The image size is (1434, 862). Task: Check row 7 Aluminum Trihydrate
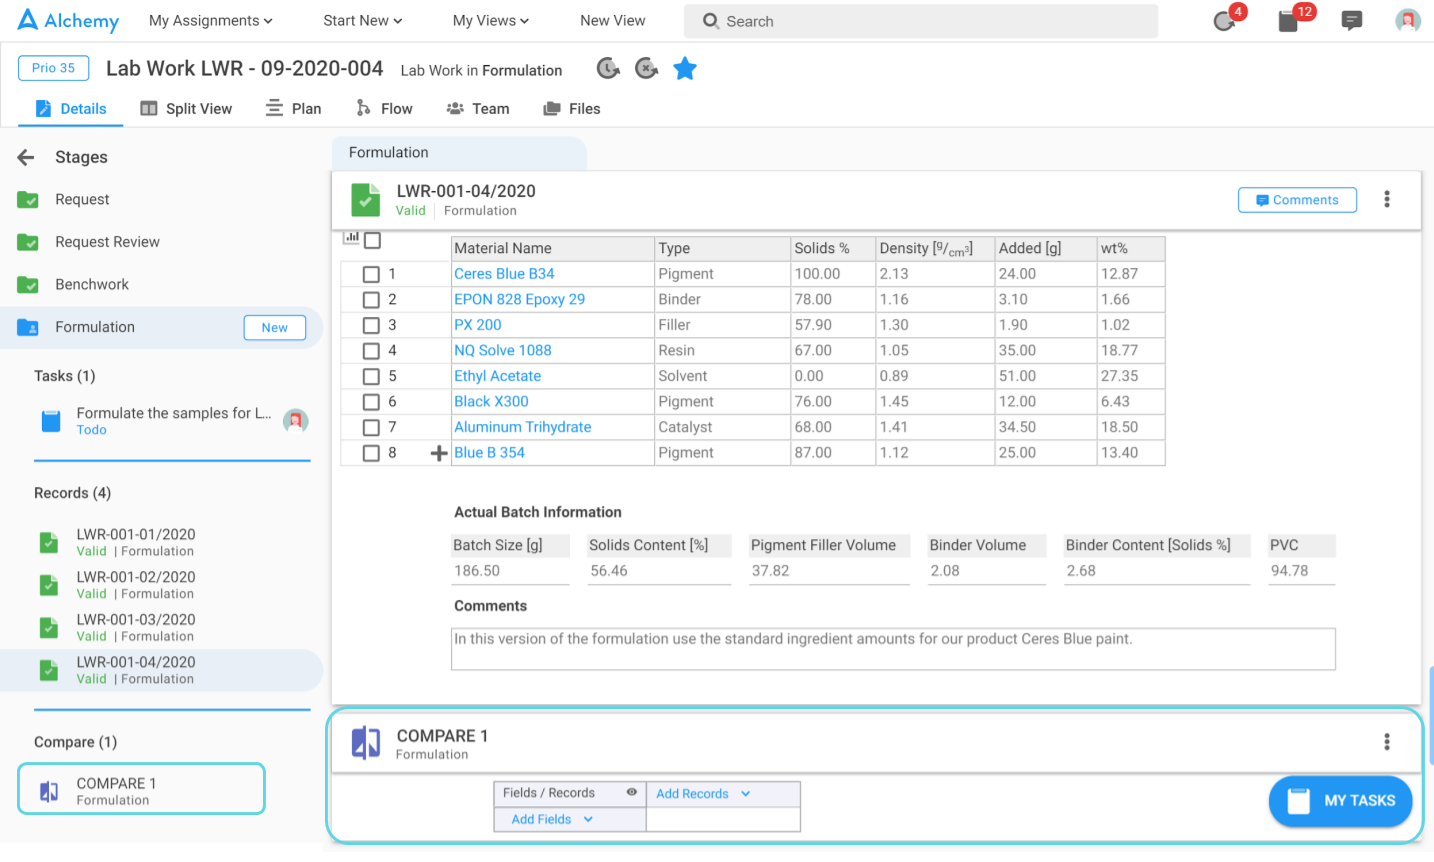371,428
